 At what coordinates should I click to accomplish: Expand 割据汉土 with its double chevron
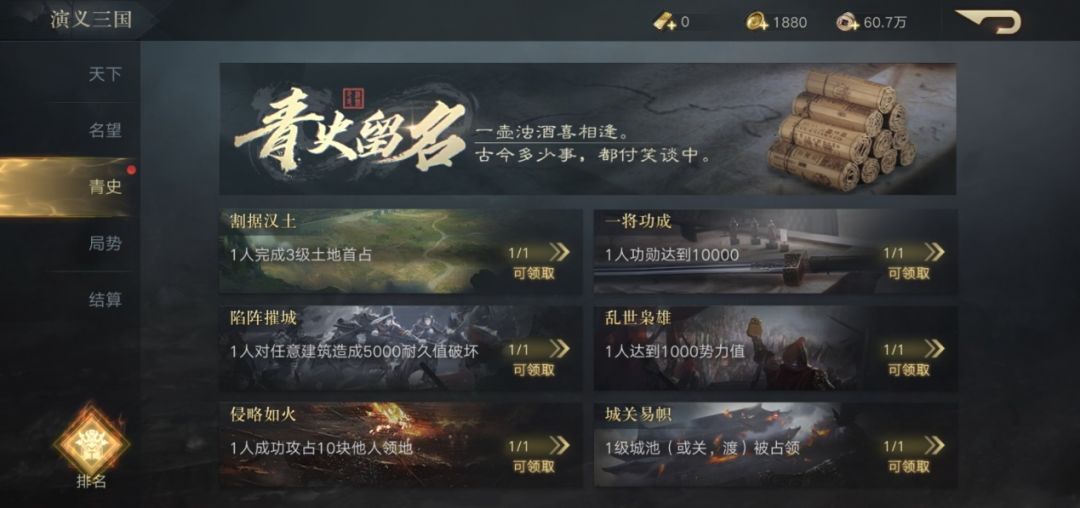click(559, 252)
